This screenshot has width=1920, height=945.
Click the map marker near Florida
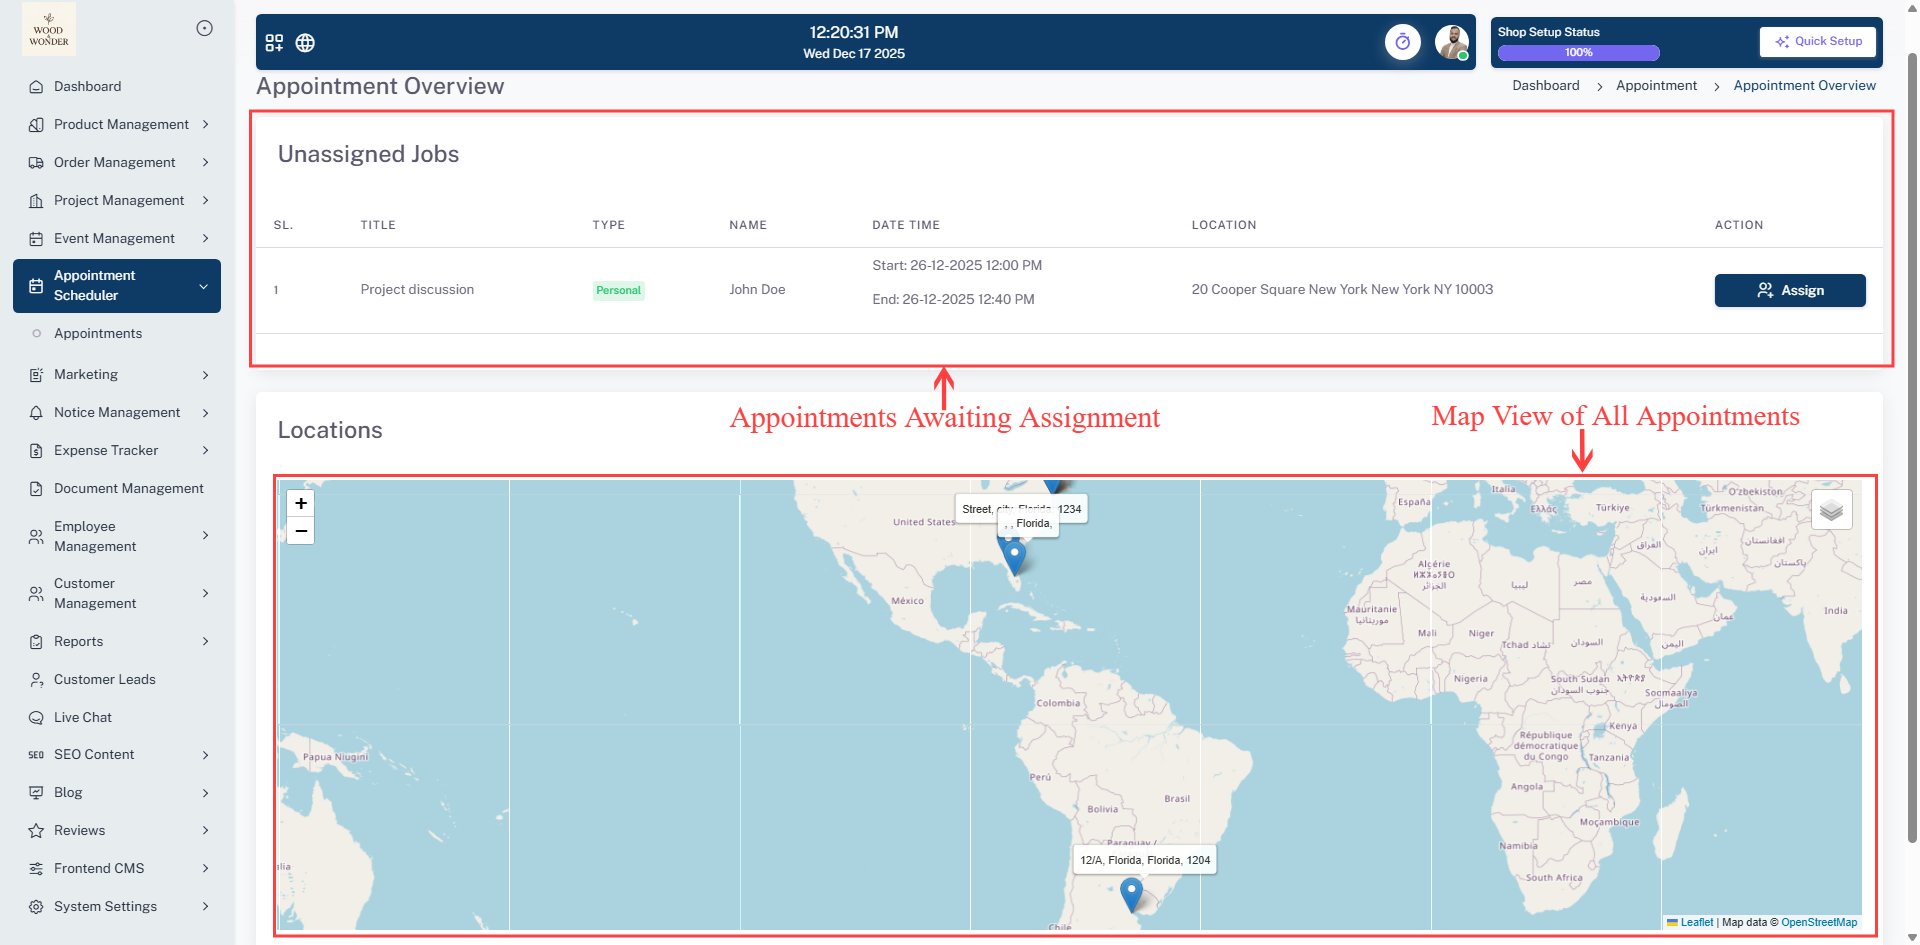point(1014,556)
